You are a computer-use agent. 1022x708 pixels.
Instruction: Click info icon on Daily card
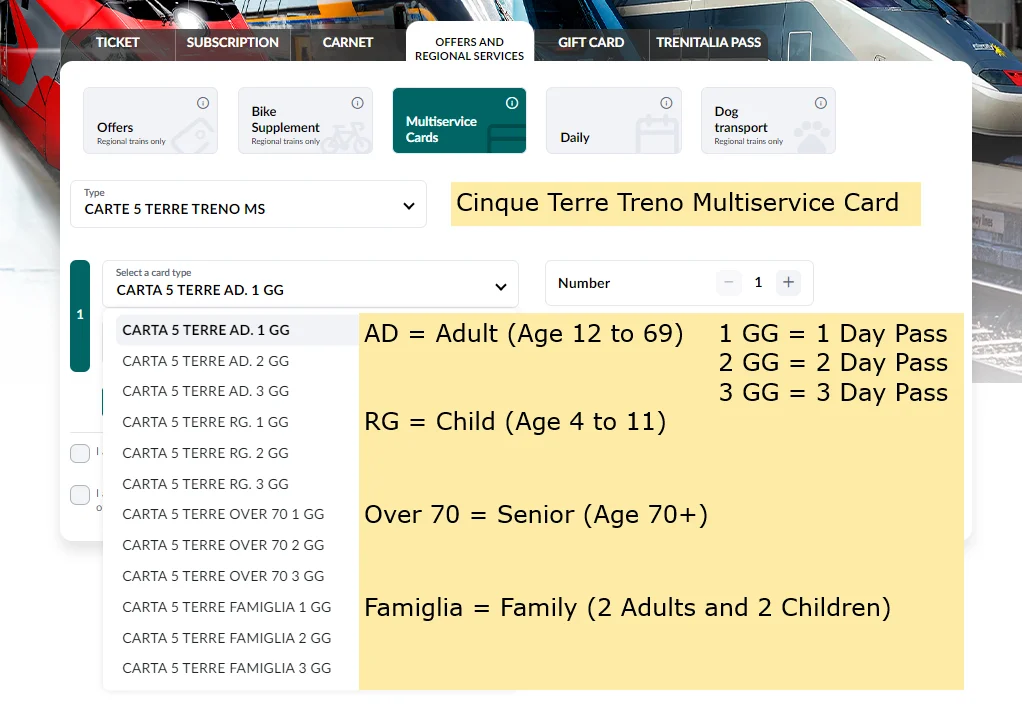[667, 103]
